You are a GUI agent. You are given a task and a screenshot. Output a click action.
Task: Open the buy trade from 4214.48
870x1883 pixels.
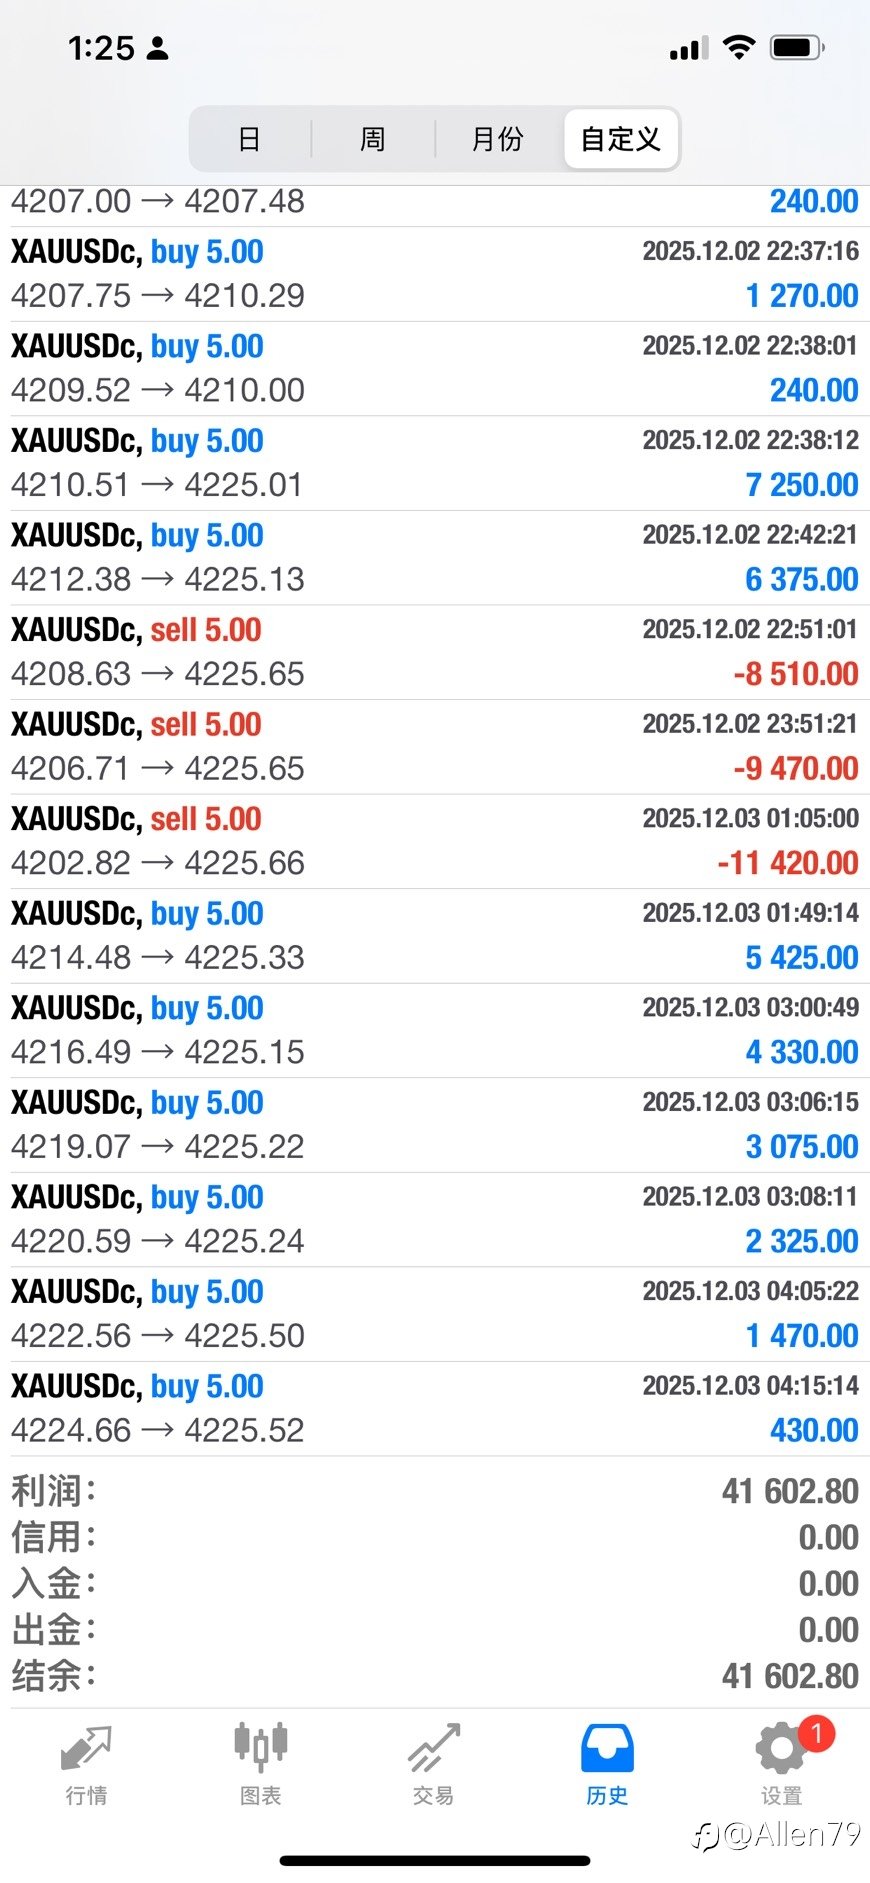point(435,936)
